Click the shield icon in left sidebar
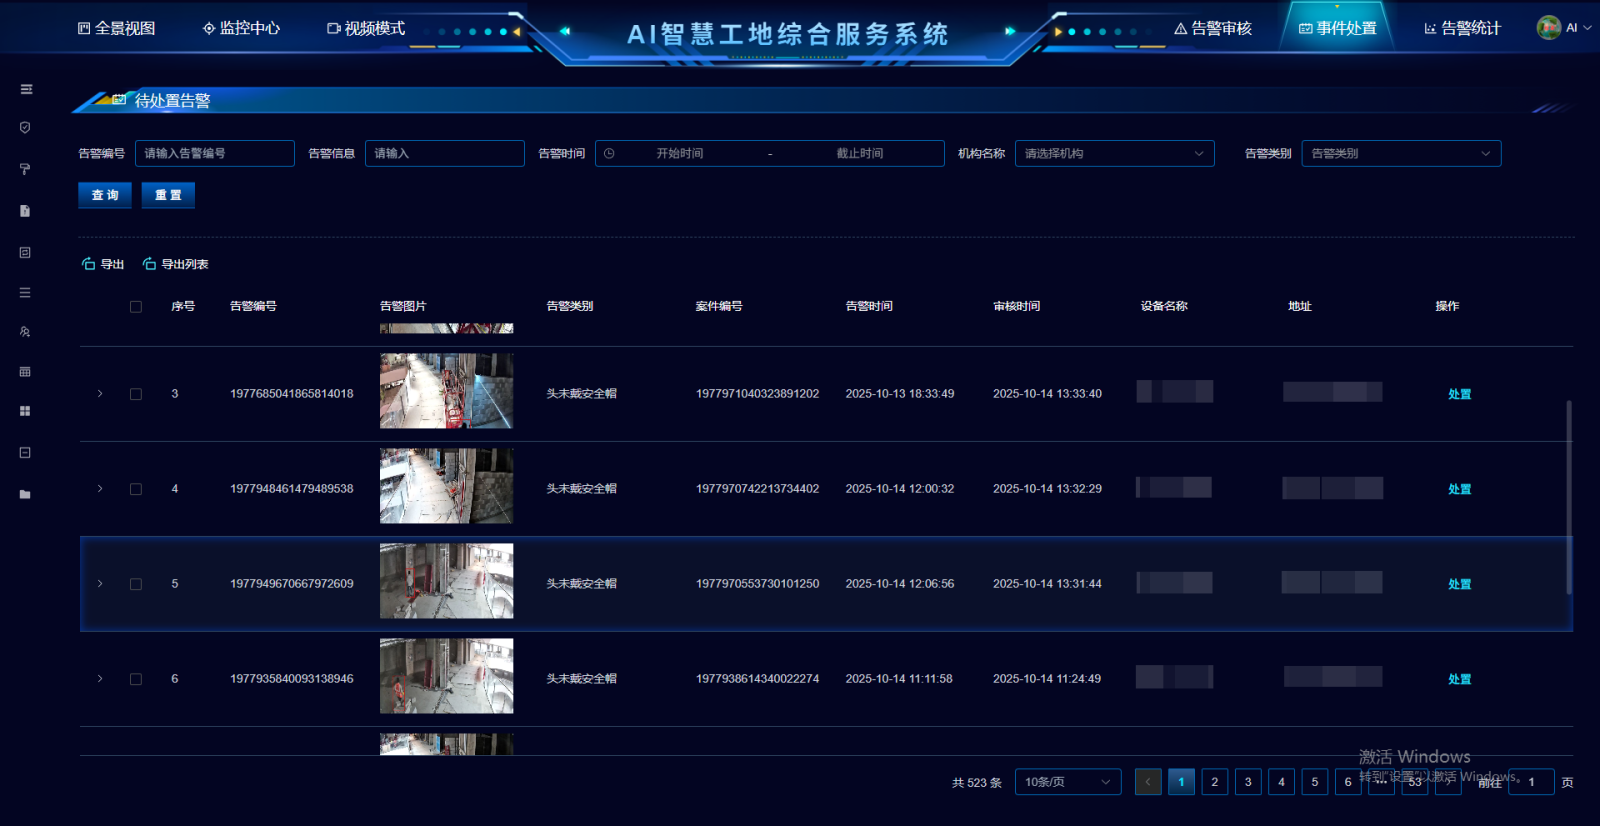Screen dimensions: 1600x826 (x=25, y=128)
